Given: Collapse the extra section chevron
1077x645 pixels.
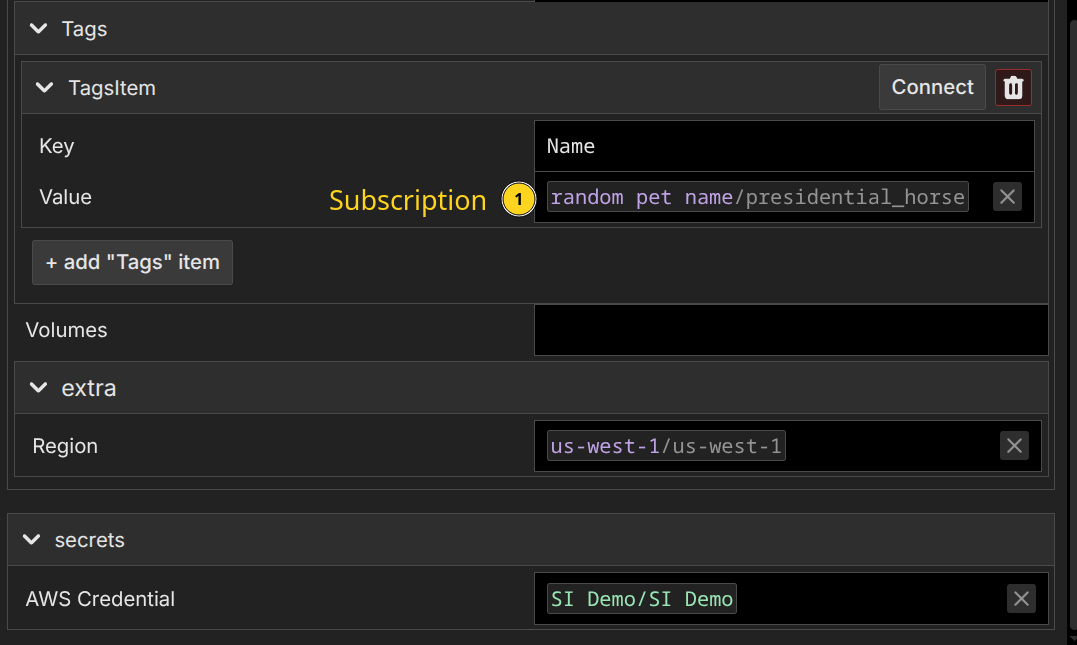Looking at the screenshot, I should coord(39,388).
